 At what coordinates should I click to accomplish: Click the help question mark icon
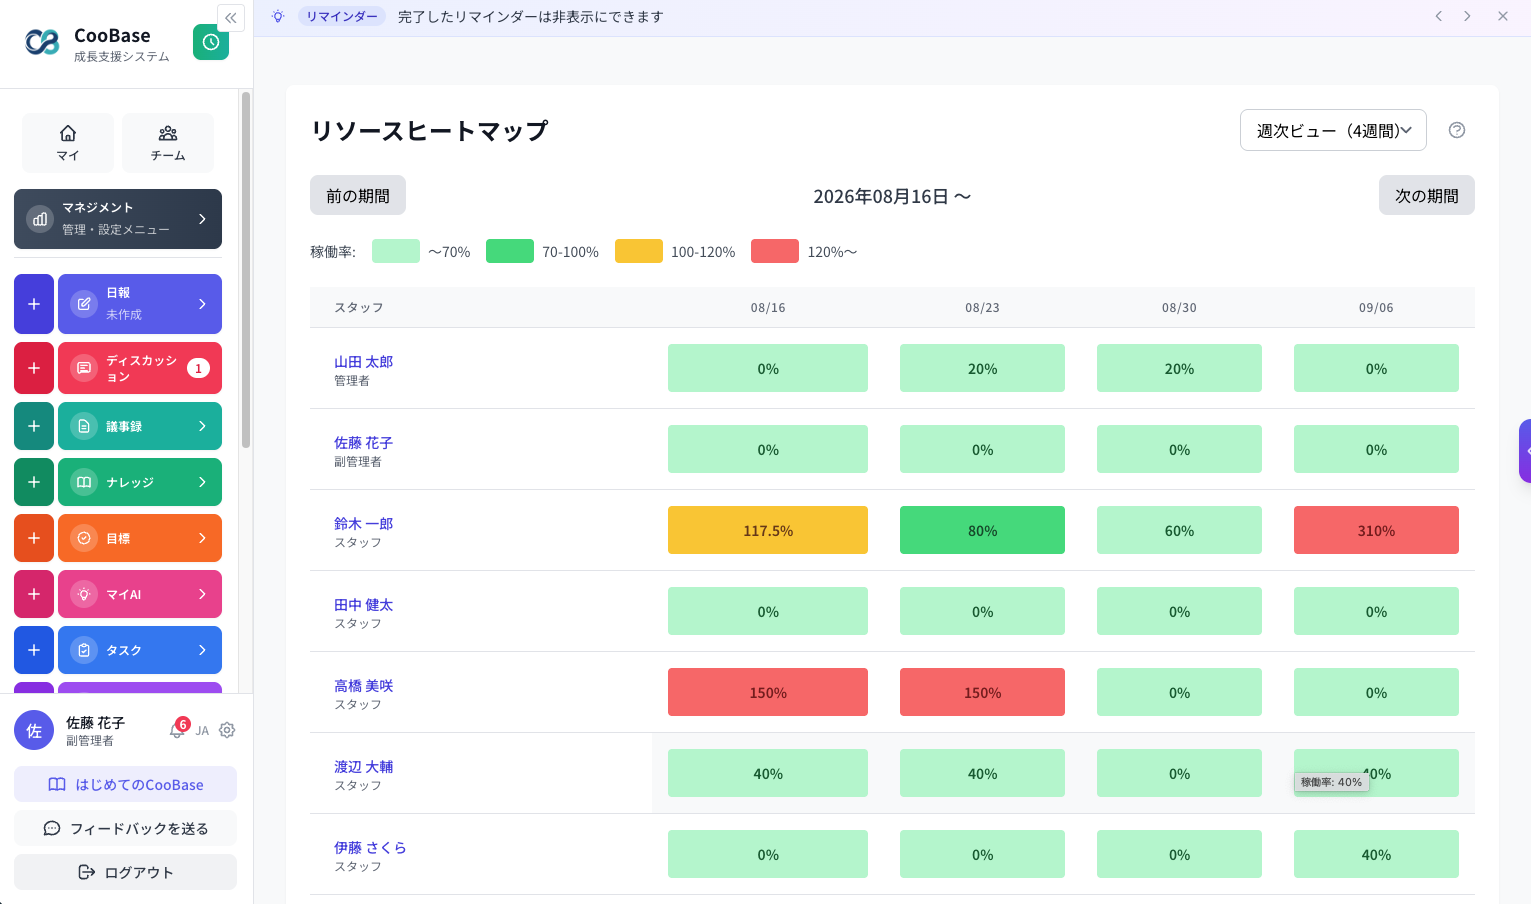point(1457,130)
